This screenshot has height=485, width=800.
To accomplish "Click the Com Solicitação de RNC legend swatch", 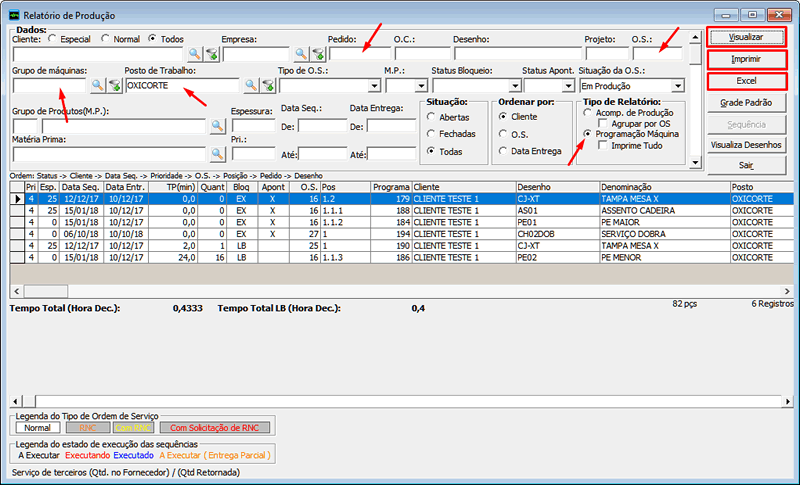I will click(x=215, y=428).
